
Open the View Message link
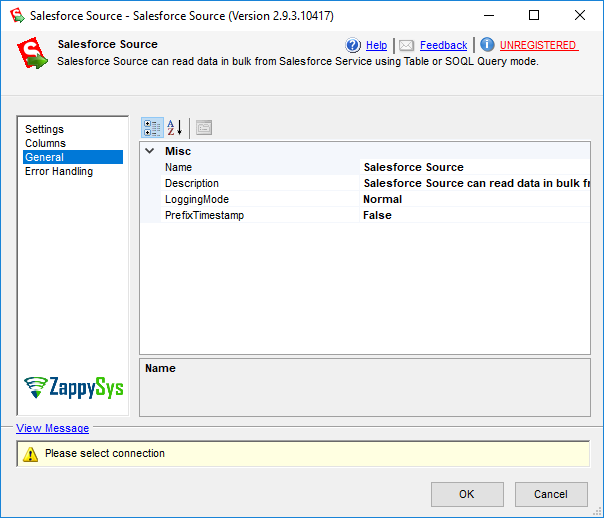click(52, 428)
